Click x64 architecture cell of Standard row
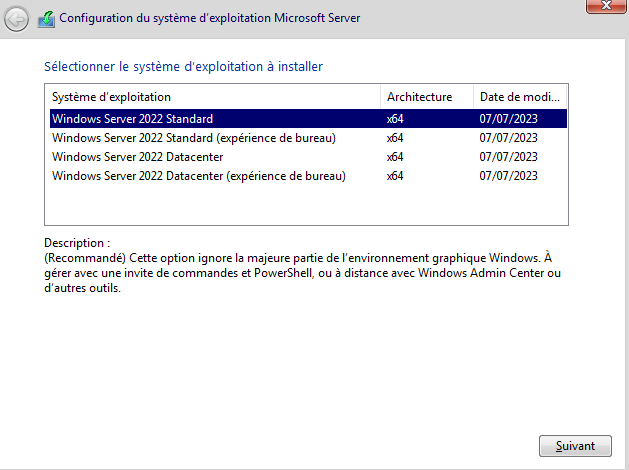Image resolution: width=629 pixels, height=470 pixels. click(395, 119)
